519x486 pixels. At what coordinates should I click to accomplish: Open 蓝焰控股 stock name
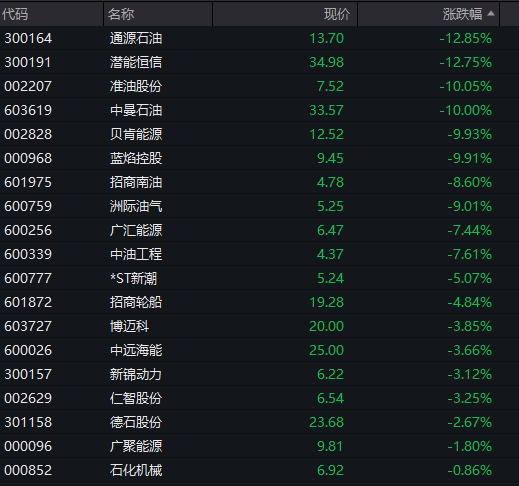[x=136, y=158]
